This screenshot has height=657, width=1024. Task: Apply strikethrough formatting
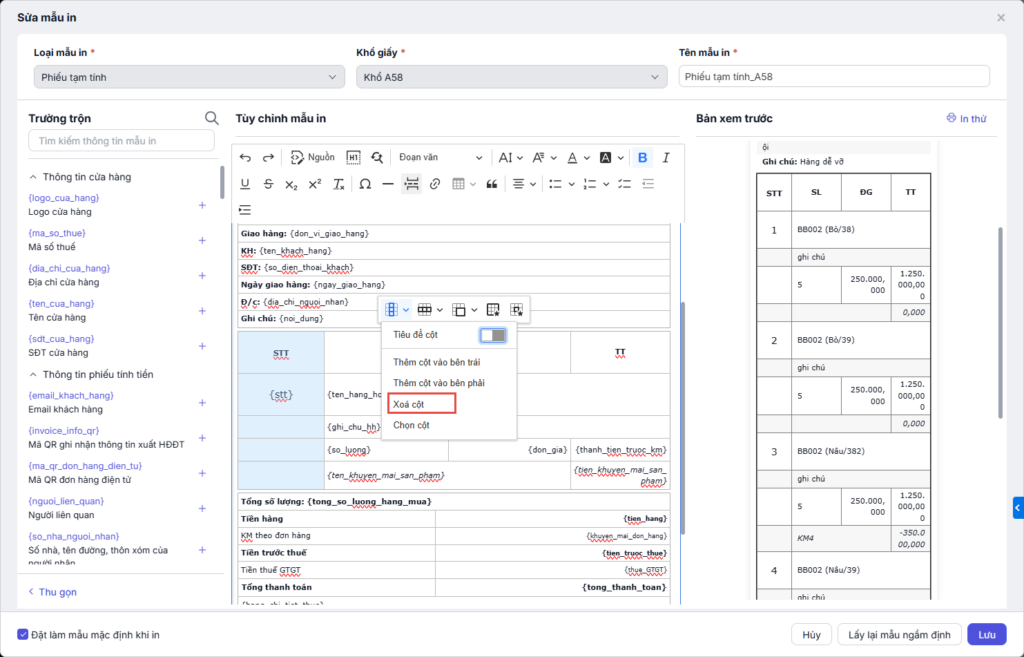268,184
